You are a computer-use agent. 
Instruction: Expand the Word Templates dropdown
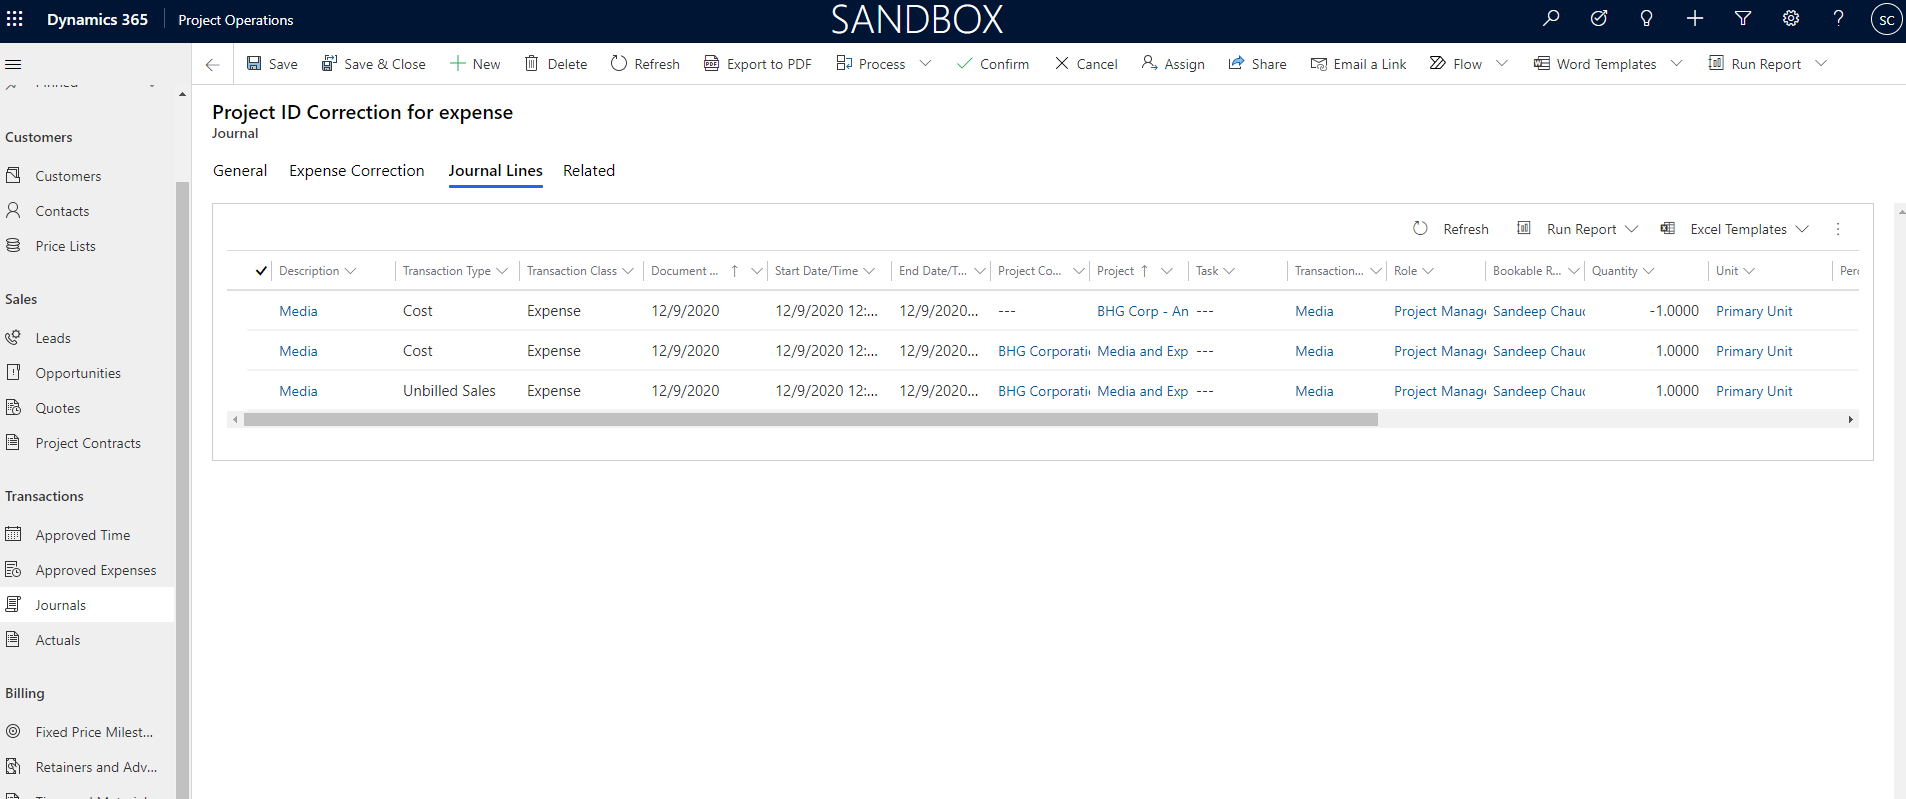1677,64
